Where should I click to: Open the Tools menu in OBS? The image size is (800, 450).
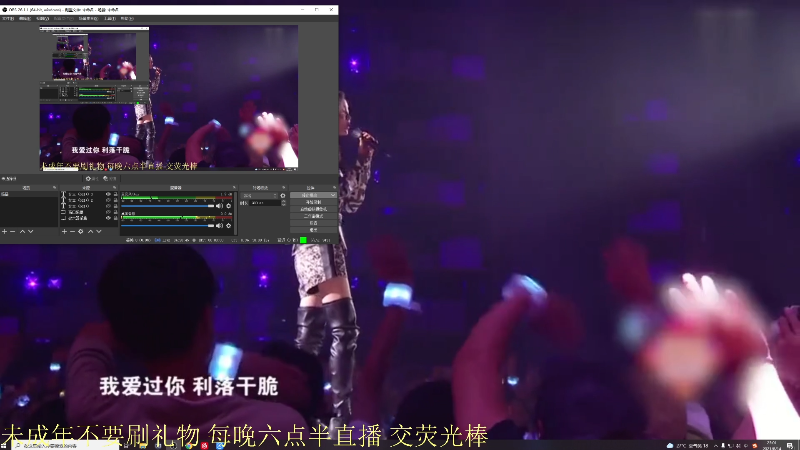point(110,18)
